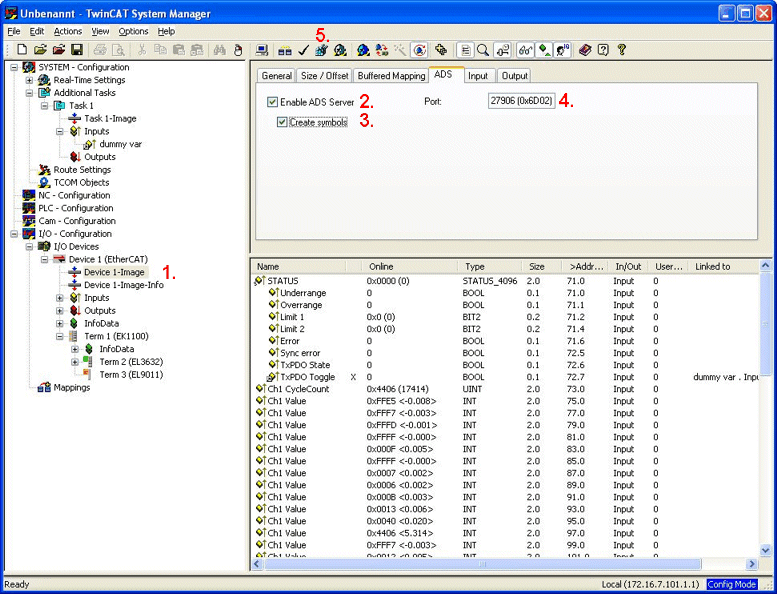Select Term 3 (EL9011) in the tree
Image resolution: width=777 pixels, height=594 pixels.
click(x=131, y=375)
